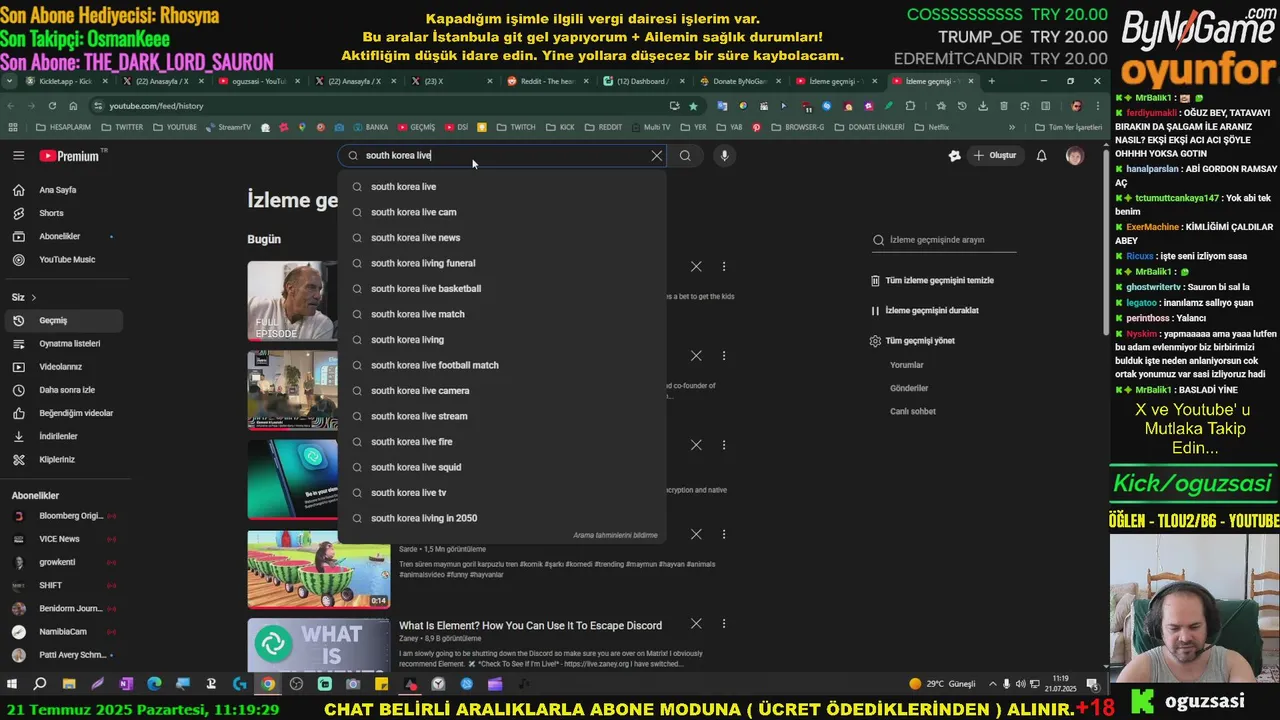Open Daha sonra izle in the sidebar

click(x=62, y=390)
